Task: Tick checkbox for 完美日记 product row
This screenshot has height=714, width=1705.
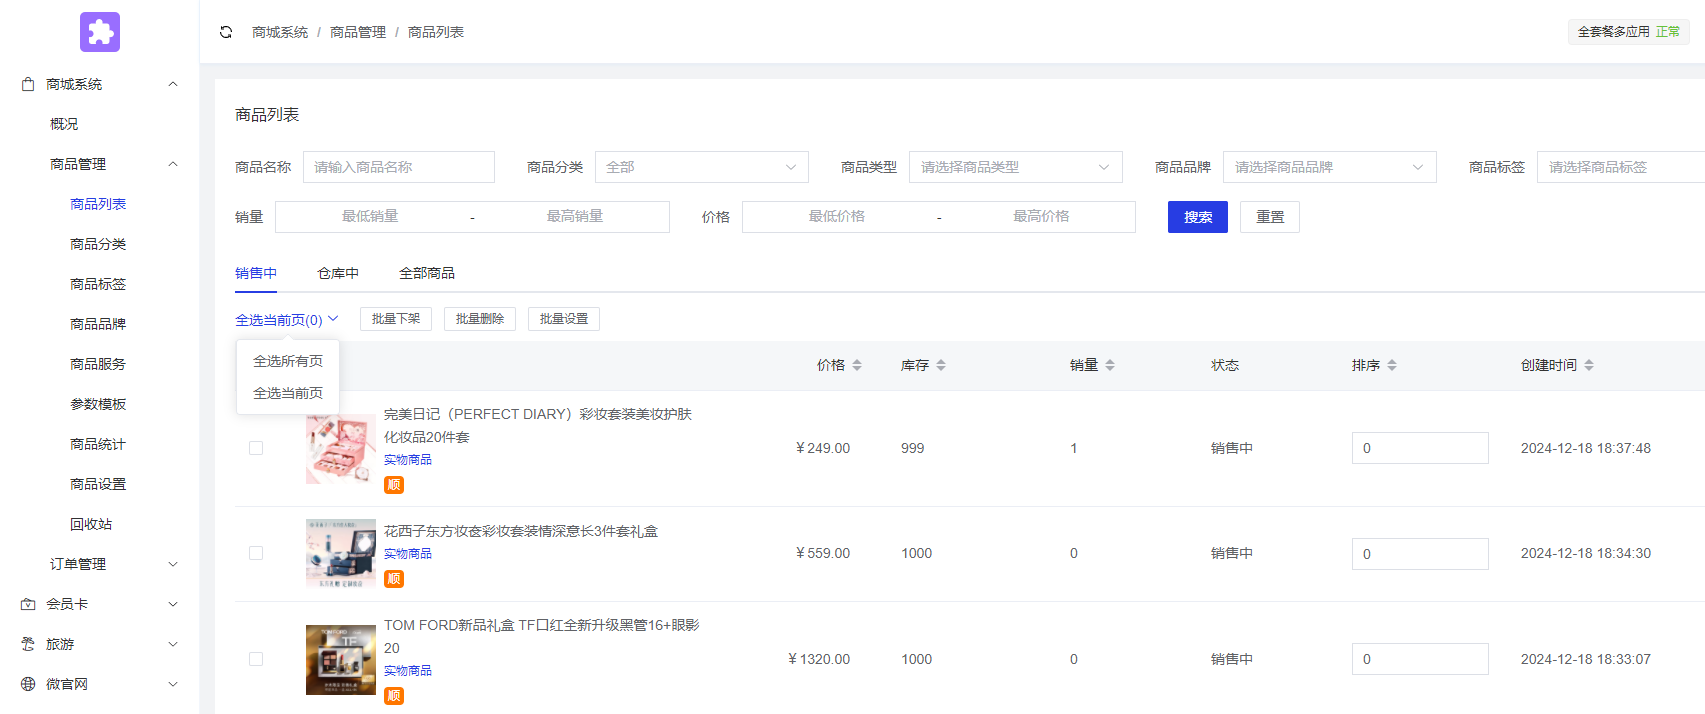Action: (256, 448)
